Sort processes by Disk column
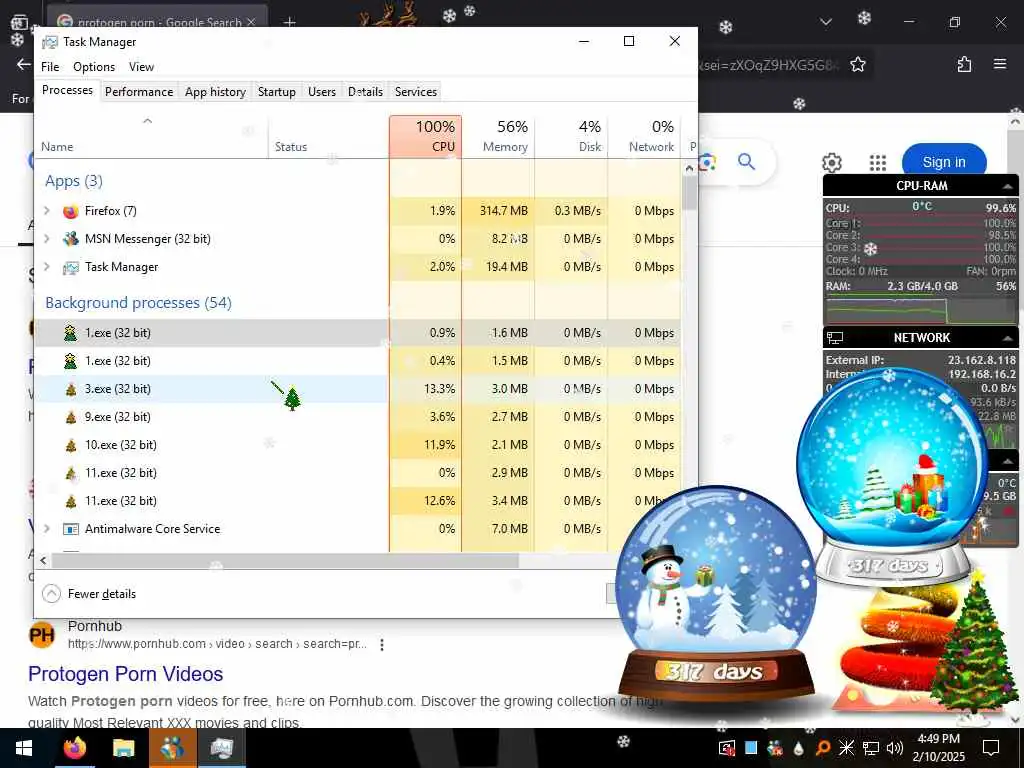 (571, 136)
